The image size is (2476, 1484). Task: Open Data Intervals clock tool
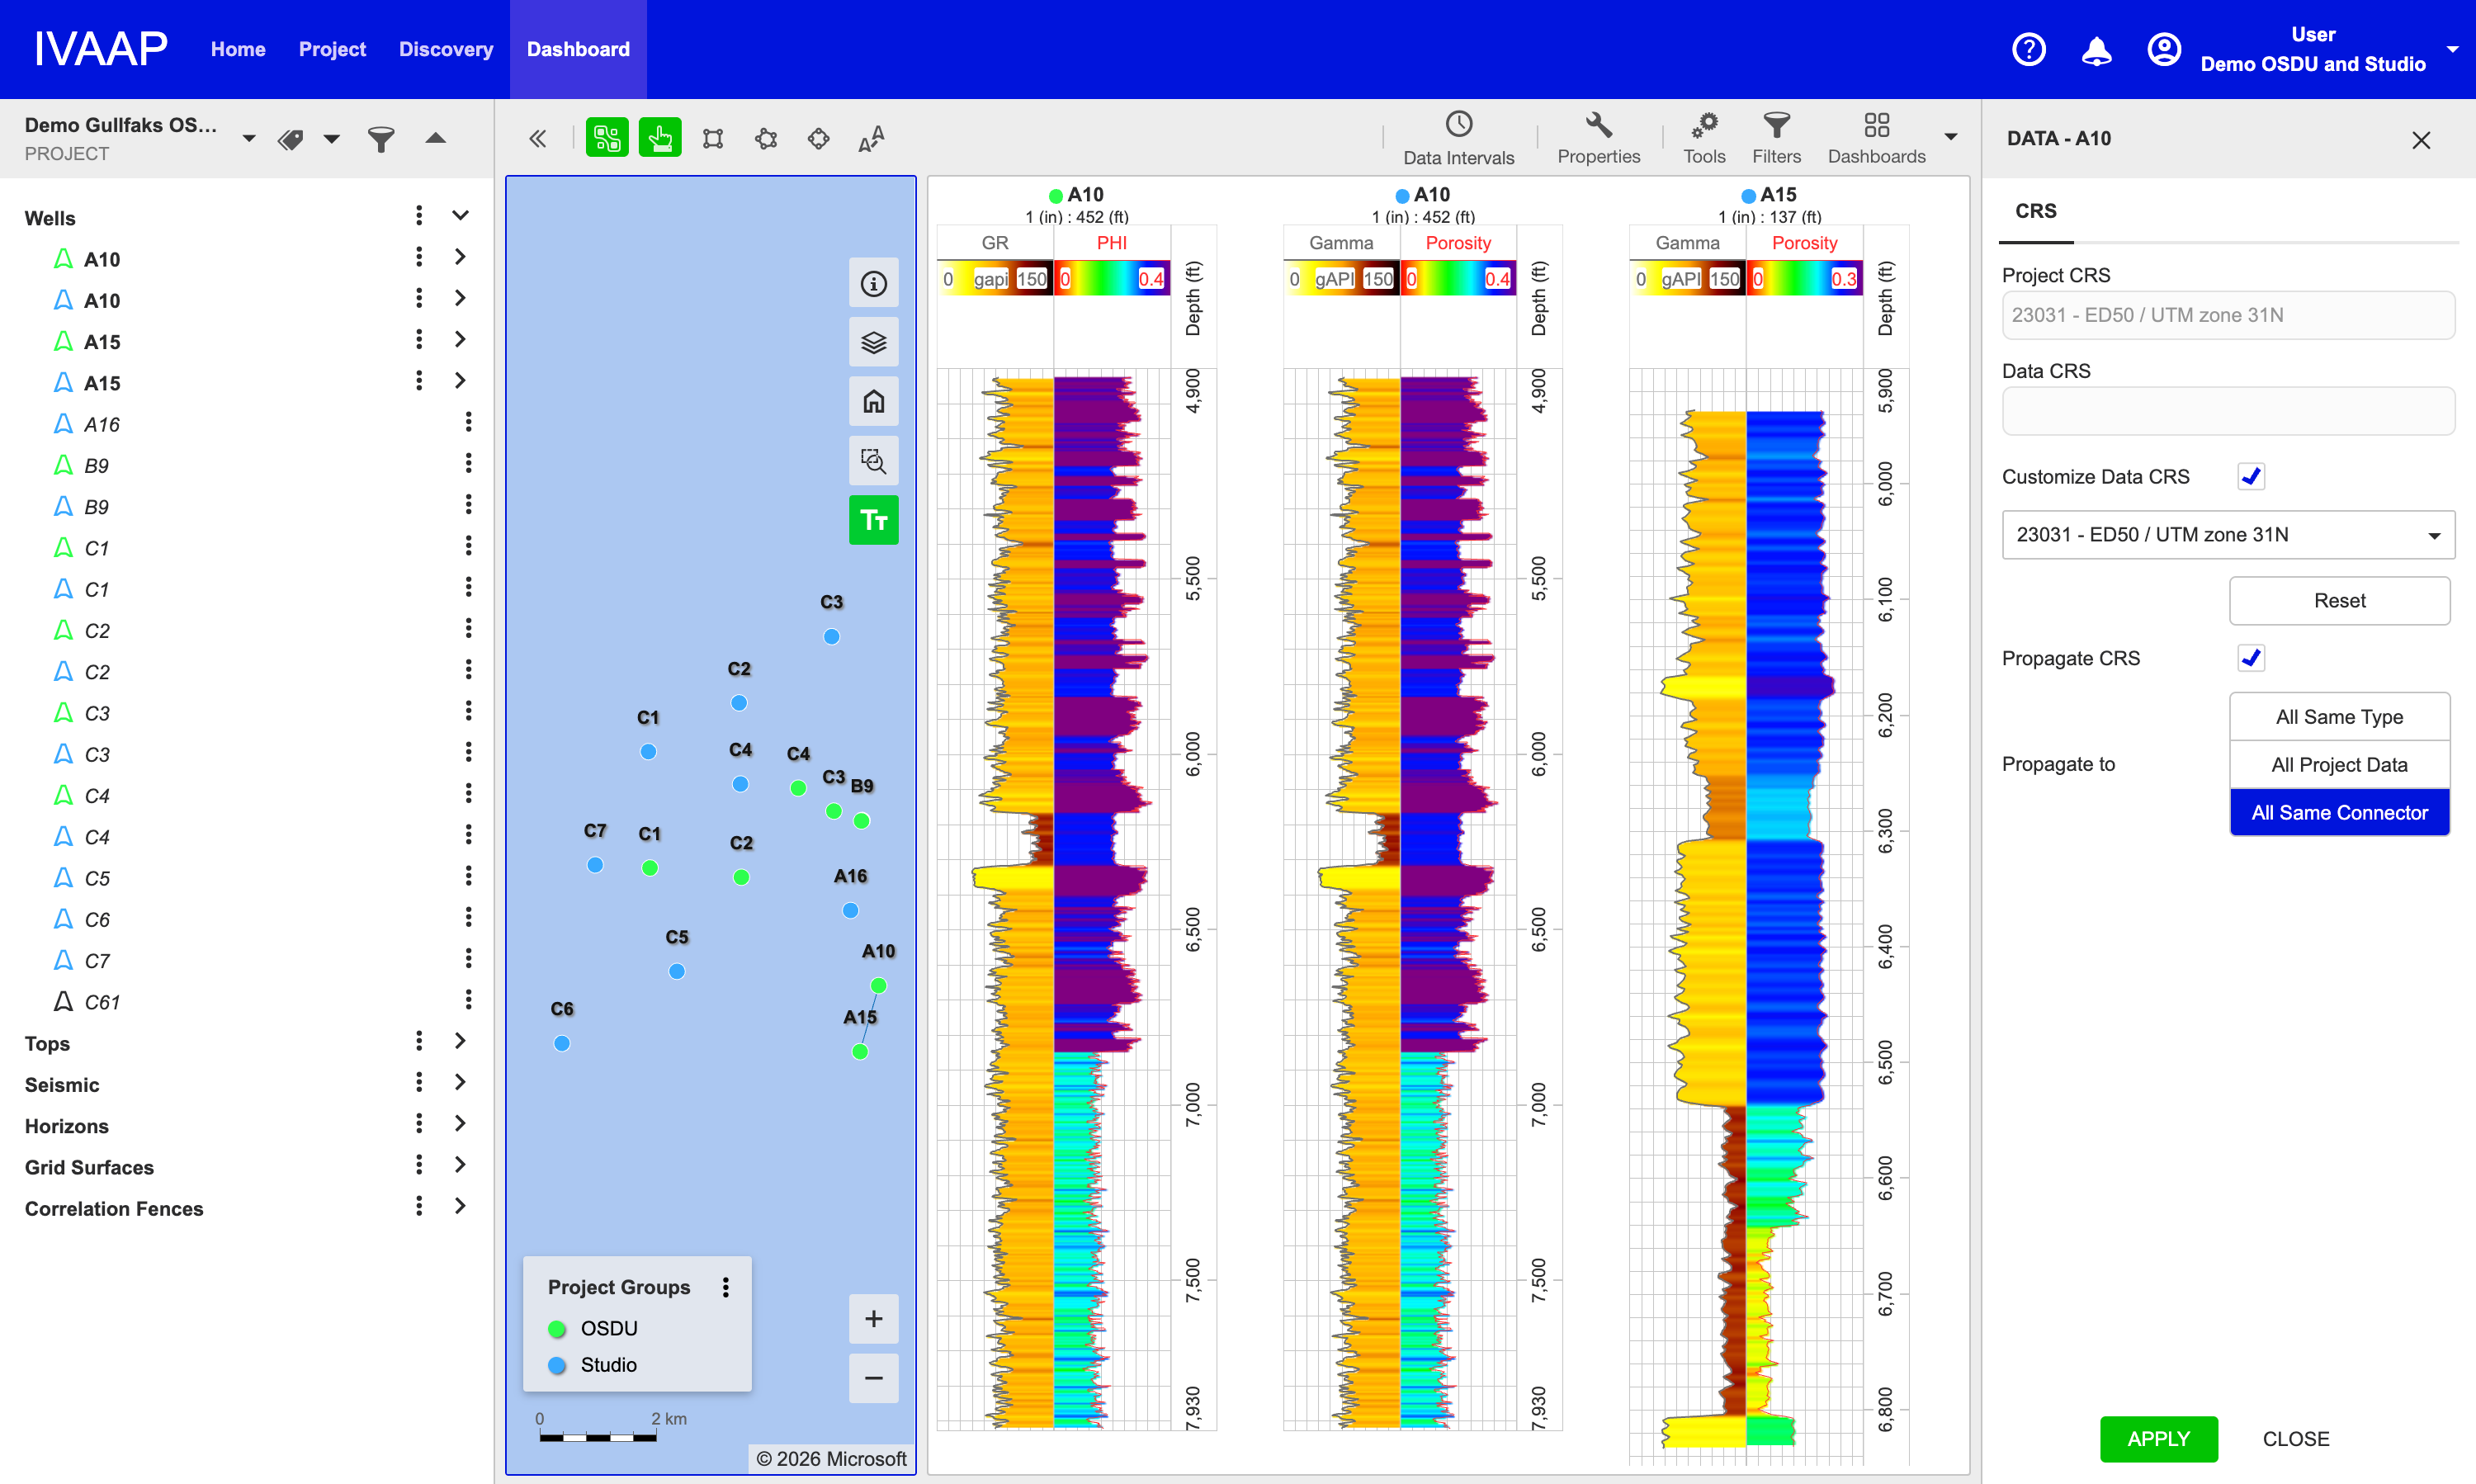1458,138
